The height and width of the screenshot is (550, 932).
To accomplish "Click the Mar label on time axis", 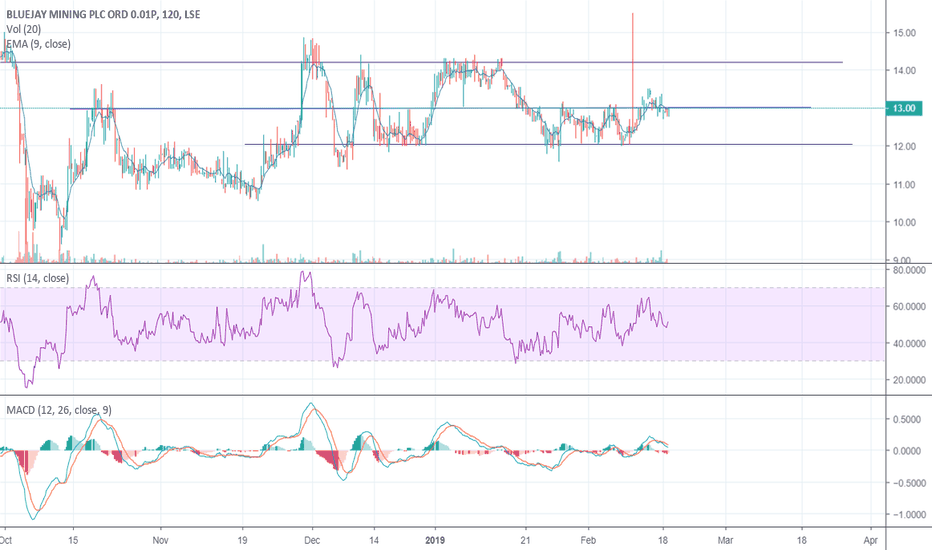I will click(x=725, y=540).
